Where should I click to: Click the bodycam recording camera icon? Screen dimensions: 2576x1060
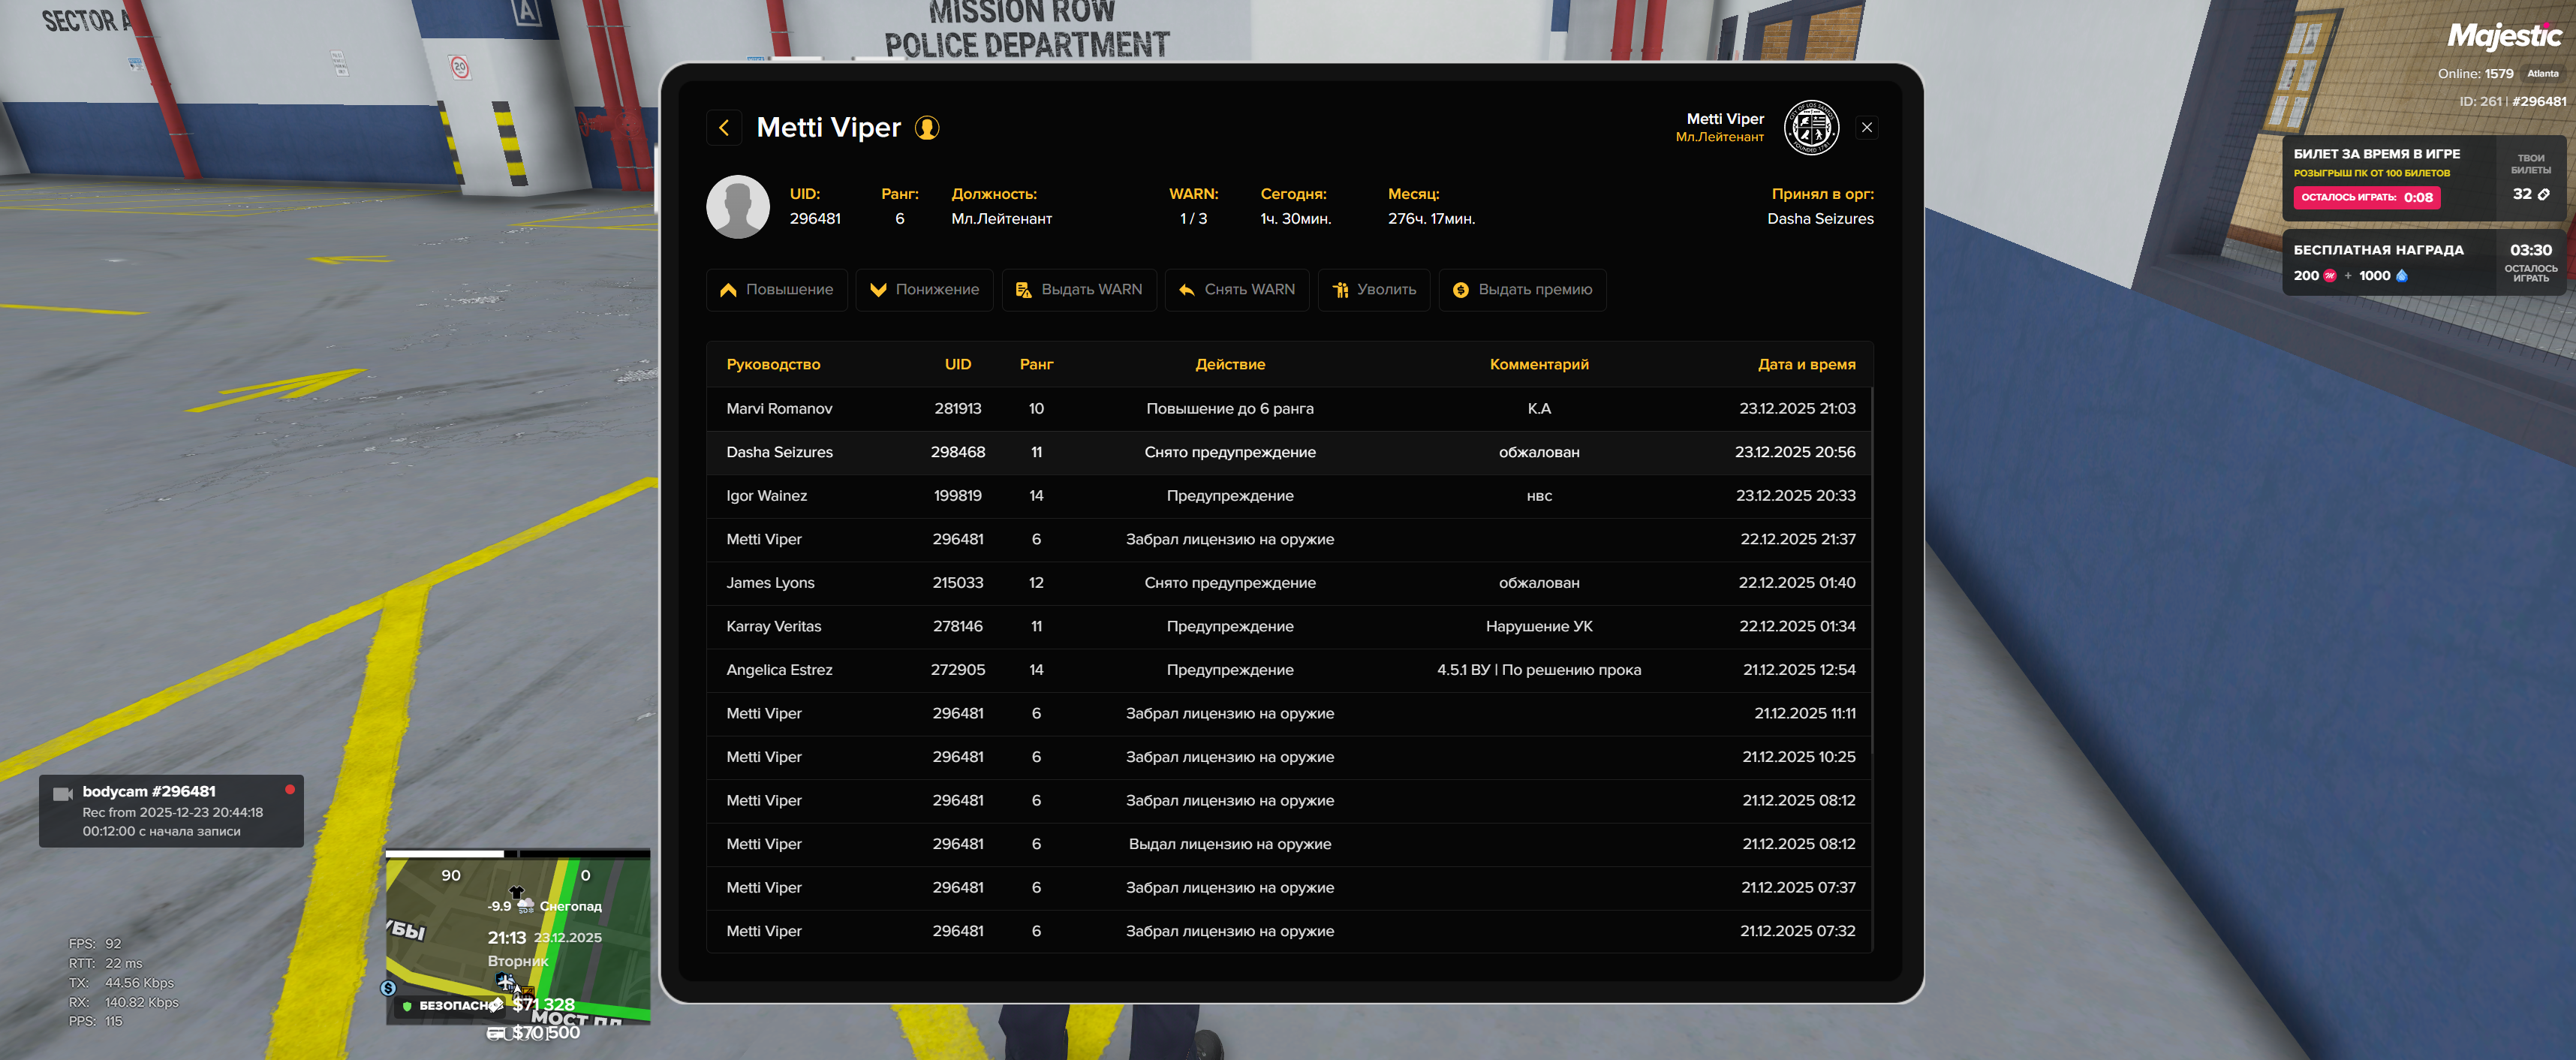tap(63, 794)
